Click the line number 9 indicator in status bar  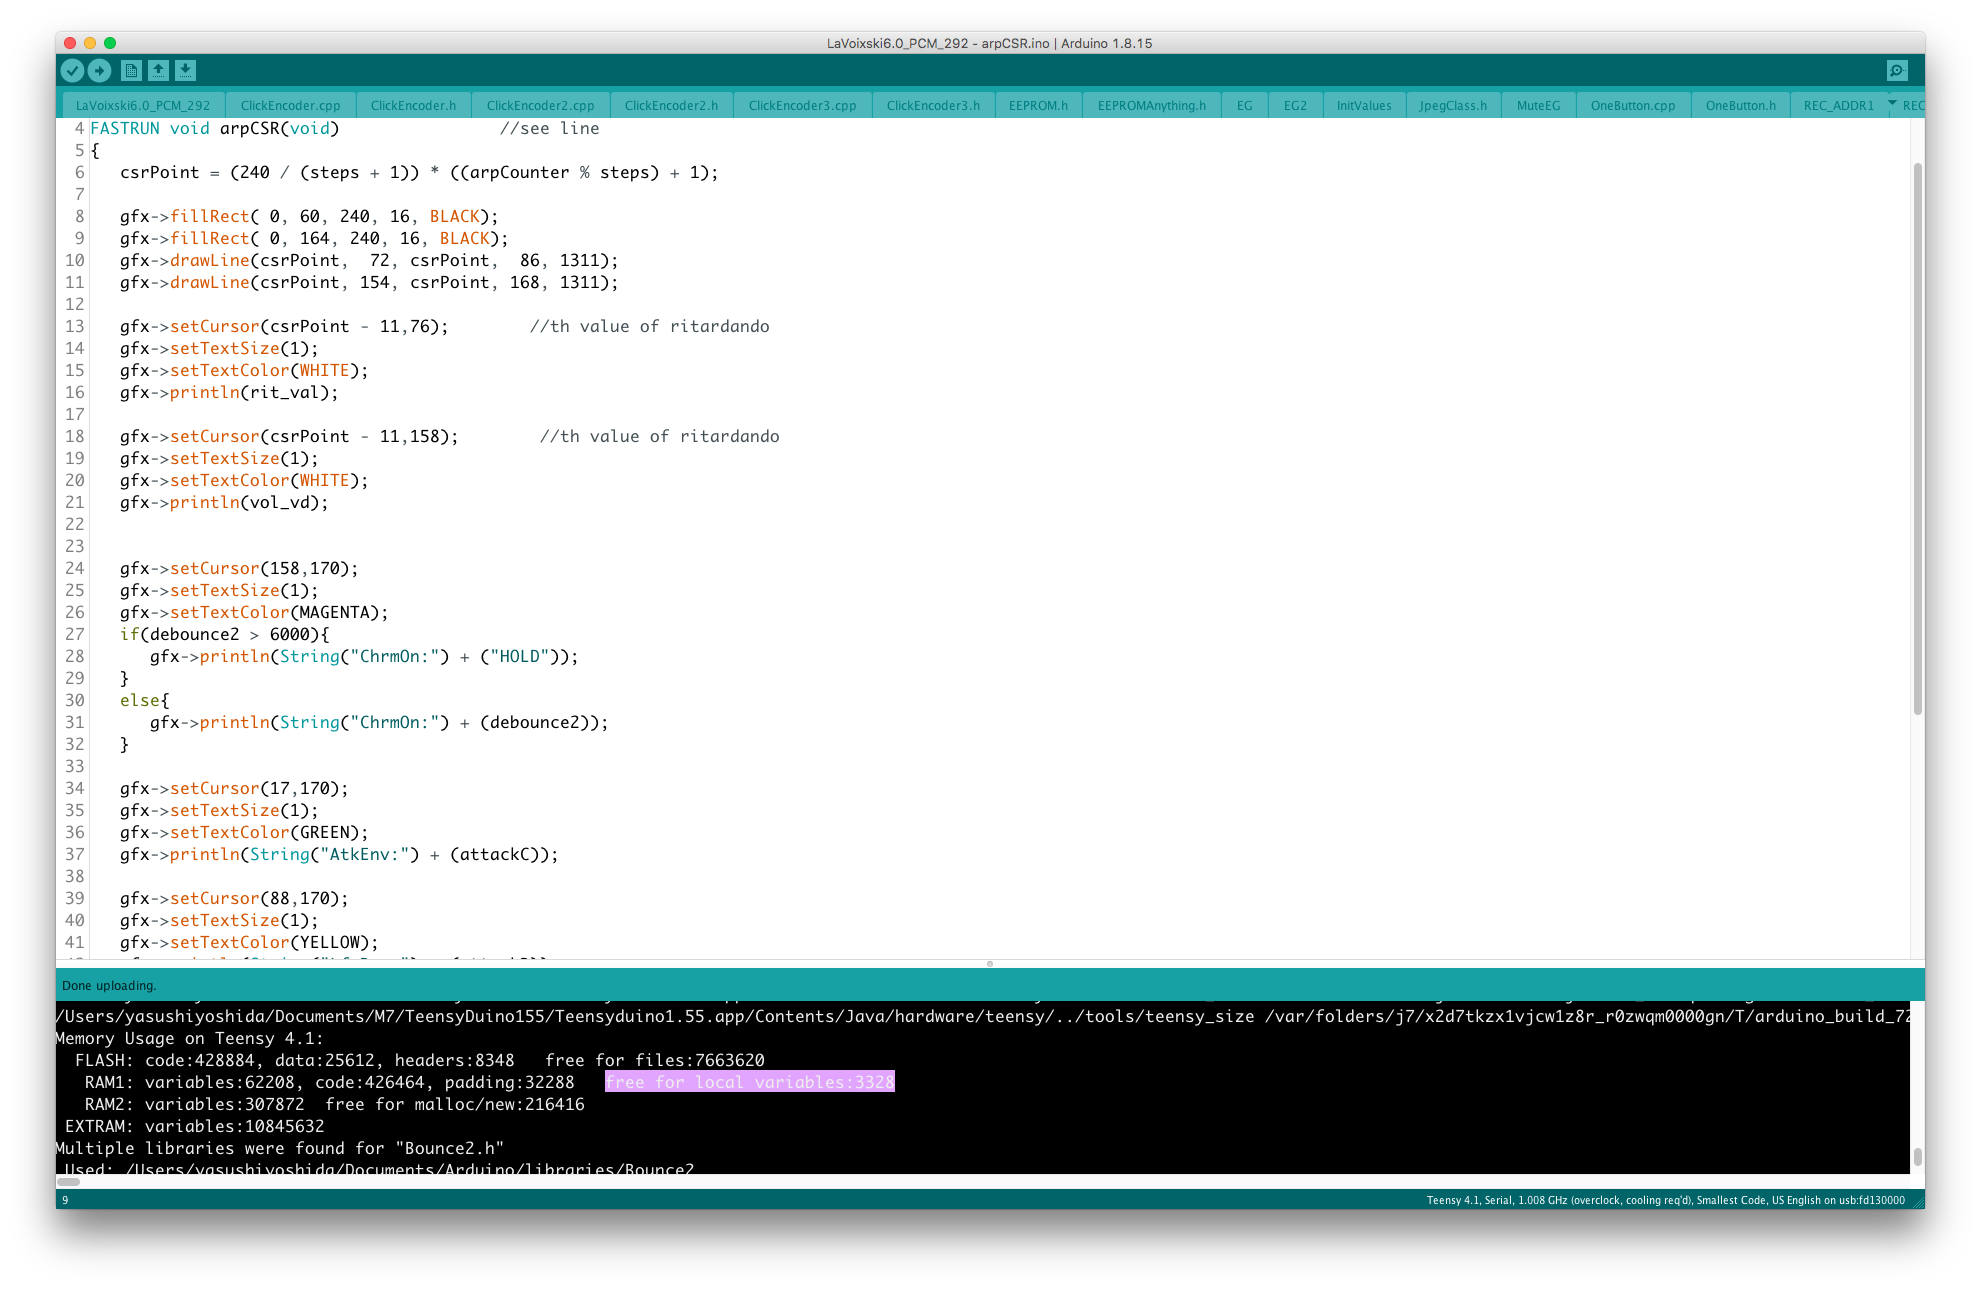pos(65,1200)
